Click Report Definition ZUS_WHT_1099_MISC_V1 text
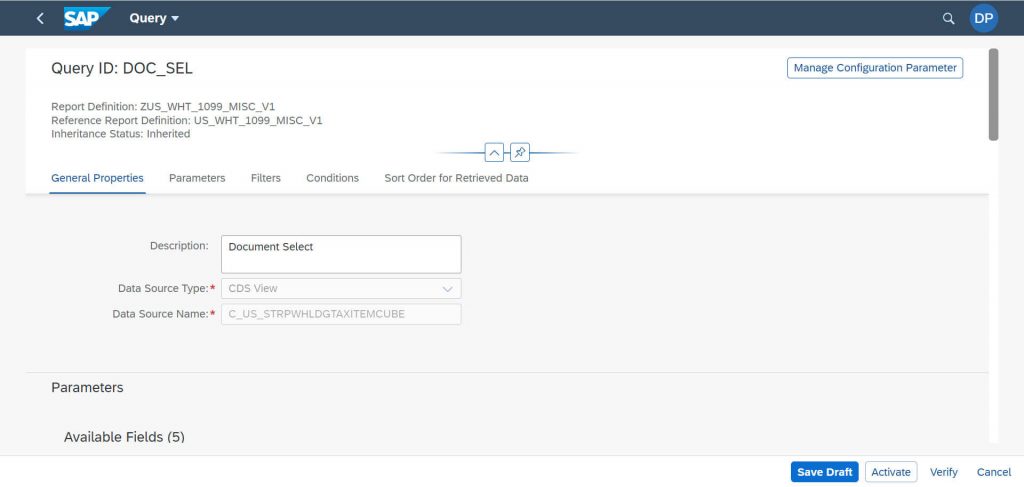Screen dimensions: 1024x487 pyautogui.click(x=163, y=106)
